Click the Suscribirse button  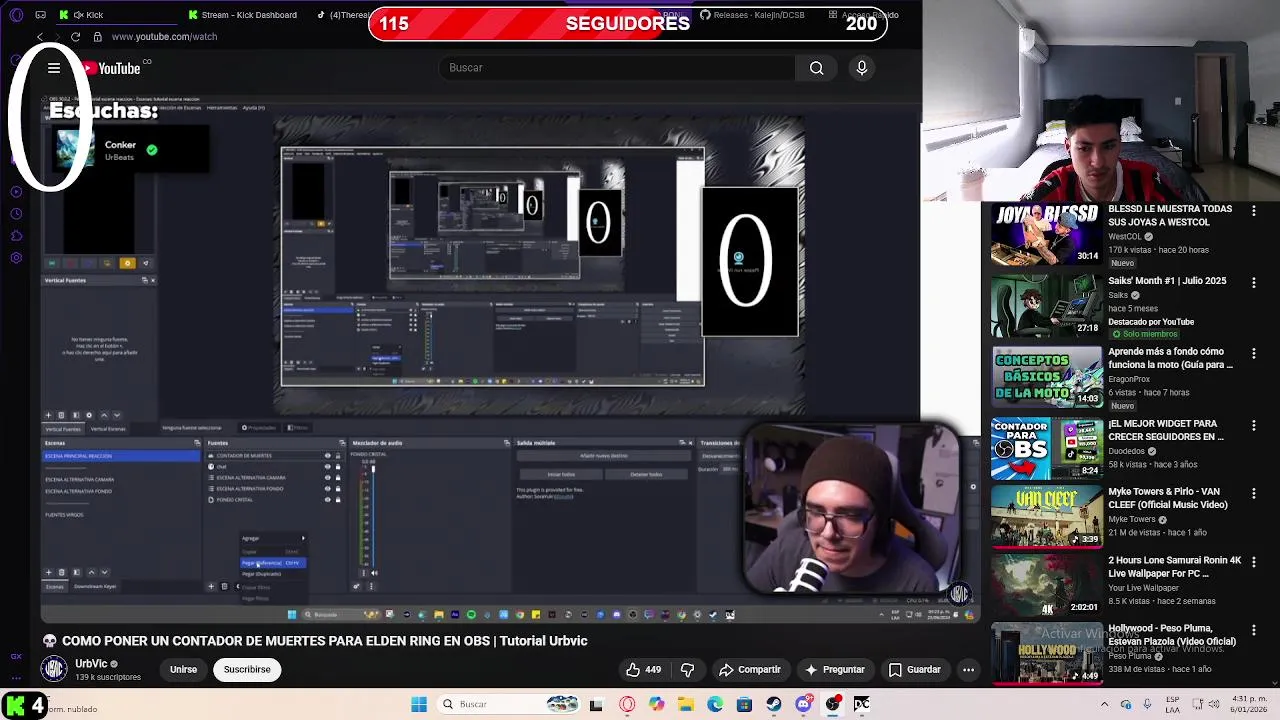pyautogui.click(x=247, y=670)
